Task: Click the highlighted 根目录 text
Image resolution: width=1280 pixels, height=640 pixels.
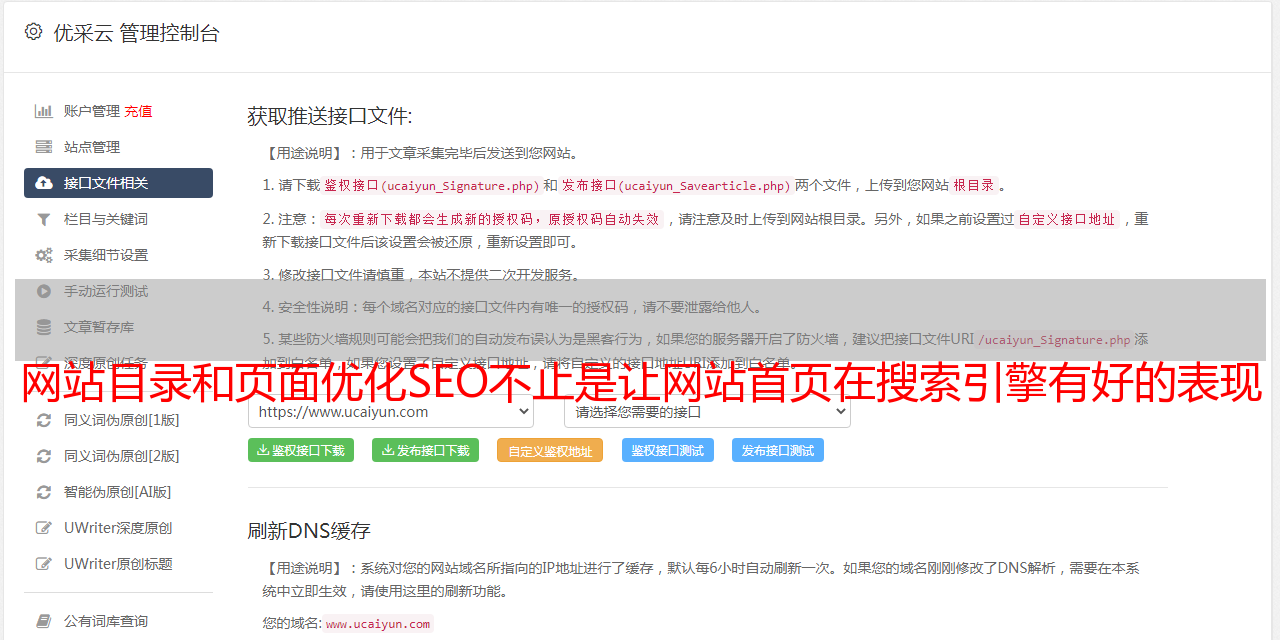Action: point(974,185)
